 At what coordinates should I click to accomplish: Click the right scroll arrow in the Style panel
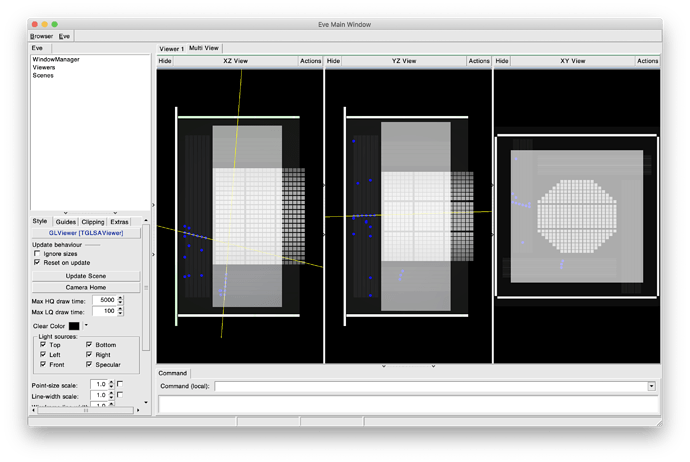(x=138, y=410)
